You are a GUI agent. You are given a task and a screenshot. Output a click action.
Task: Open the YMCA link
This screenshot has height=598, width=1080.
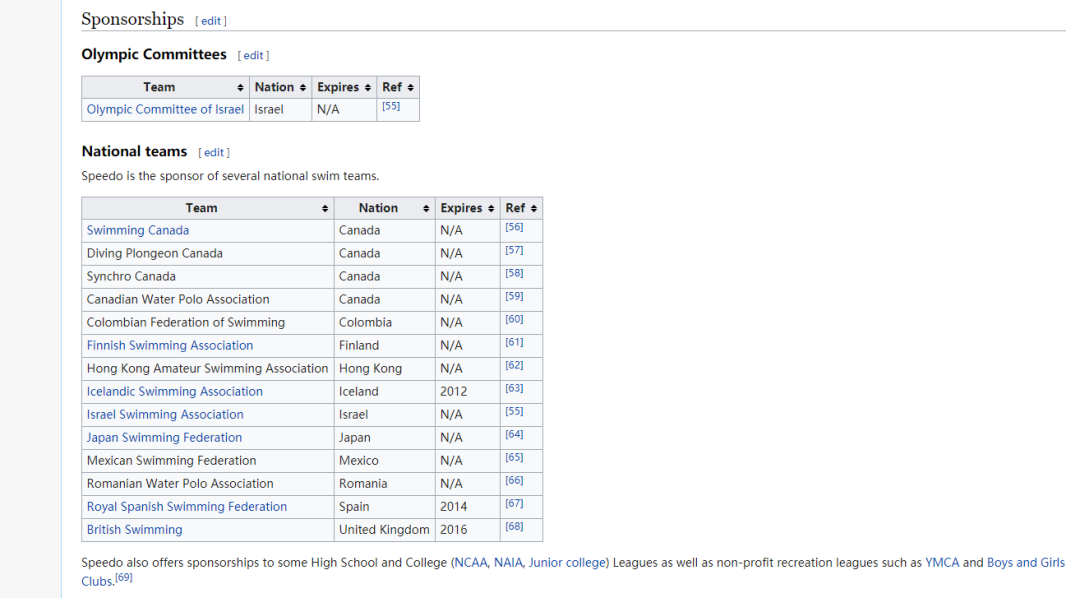coord(942,563)
